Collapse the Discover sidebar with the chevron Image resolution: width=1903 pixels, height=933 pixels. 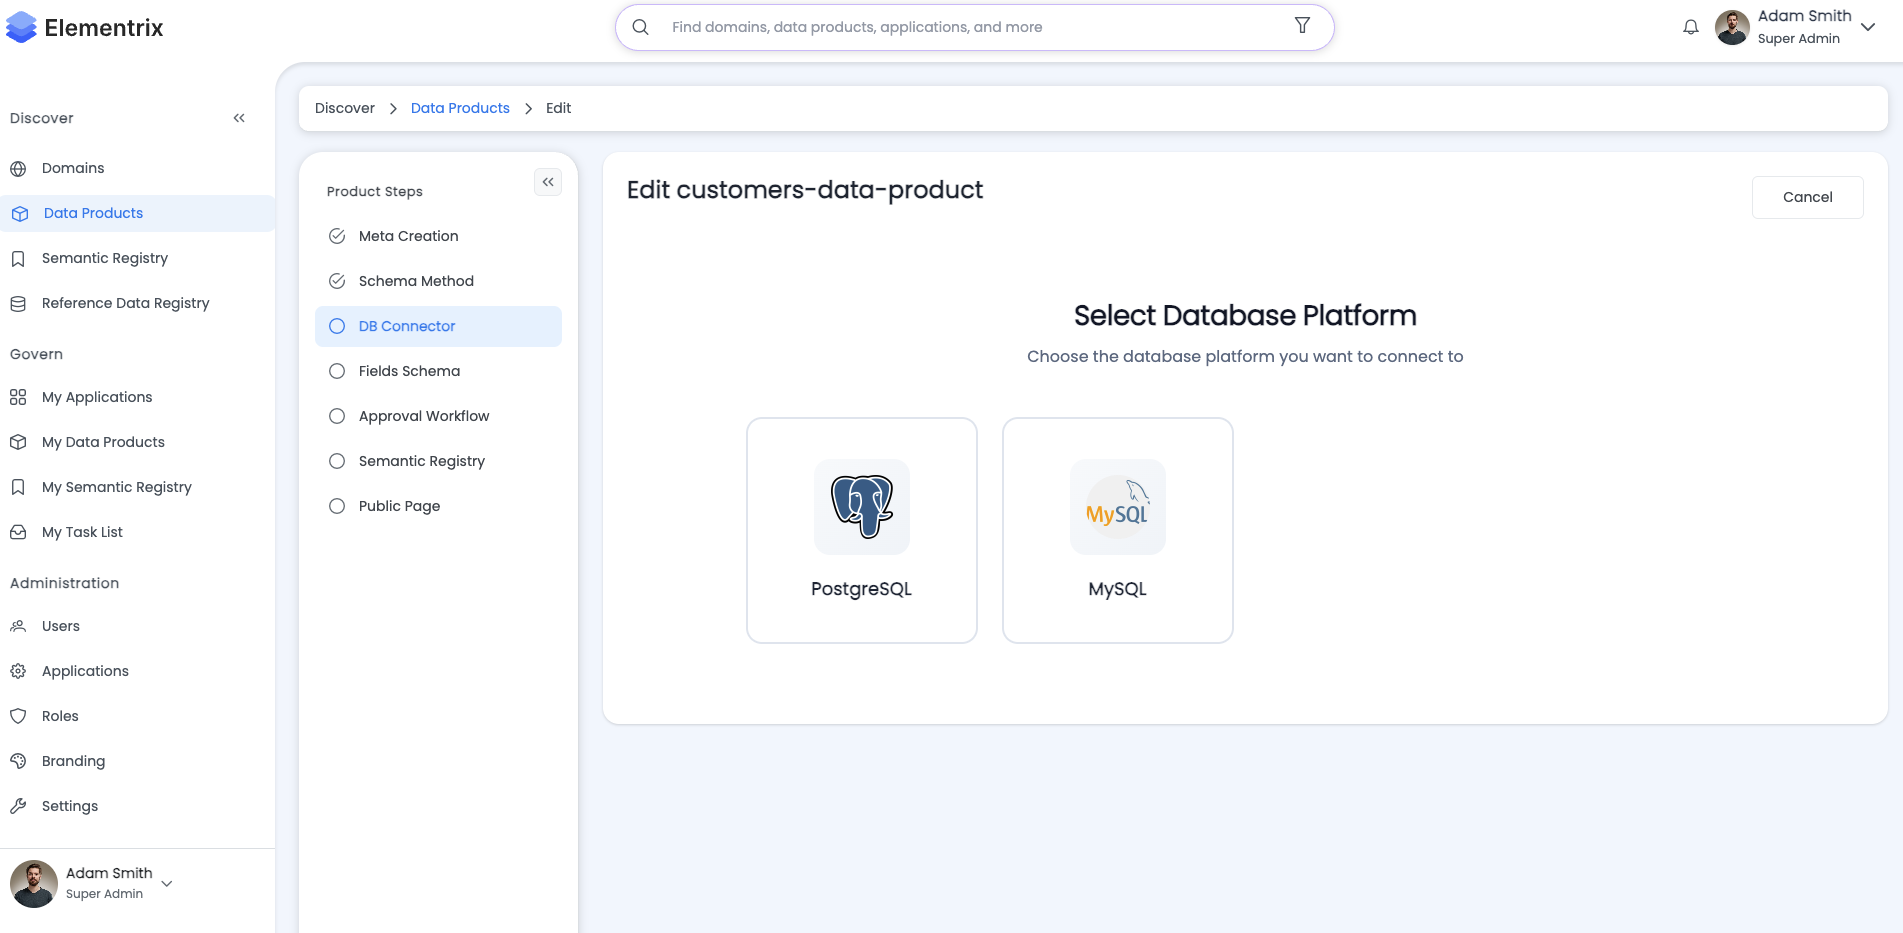click(x=239, y=117)
